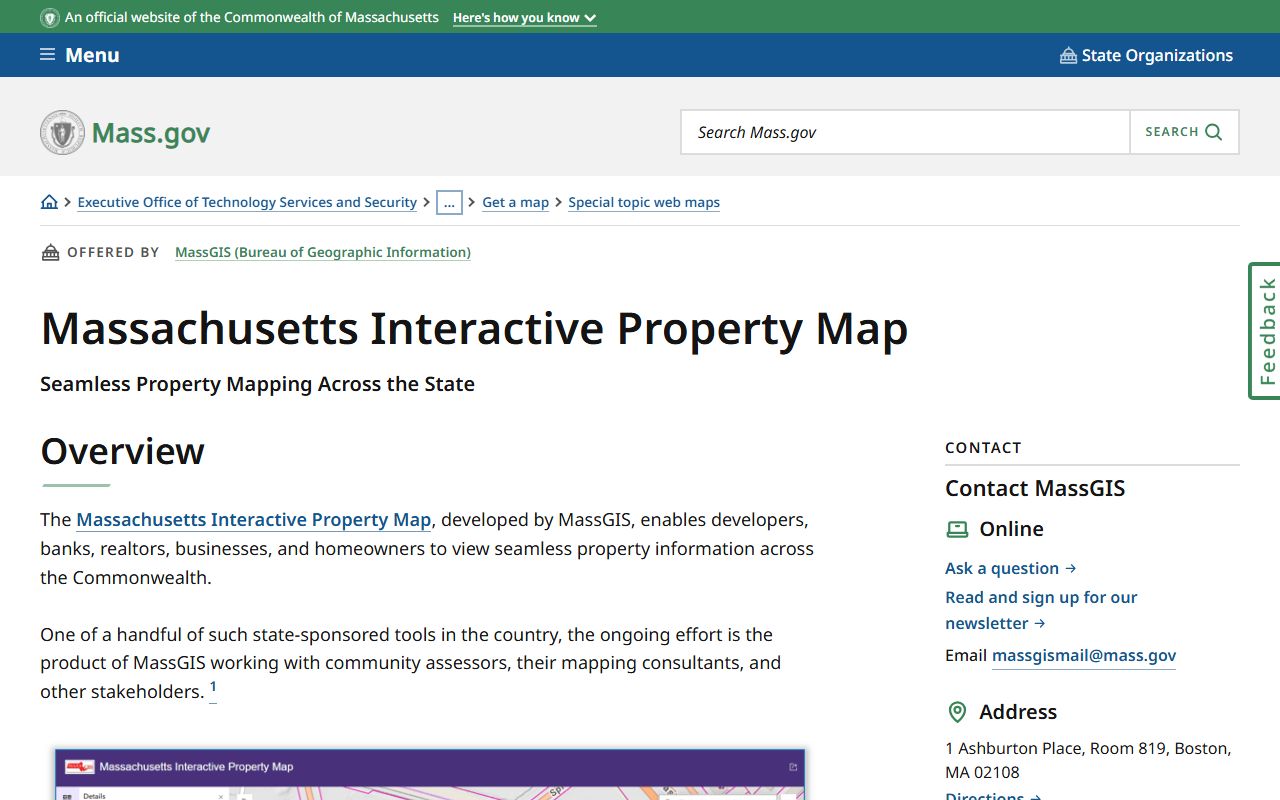Expand the collapsed breadcrumb ellipsis
This screenshot has height=800, width=1280.
click(449, 202)
